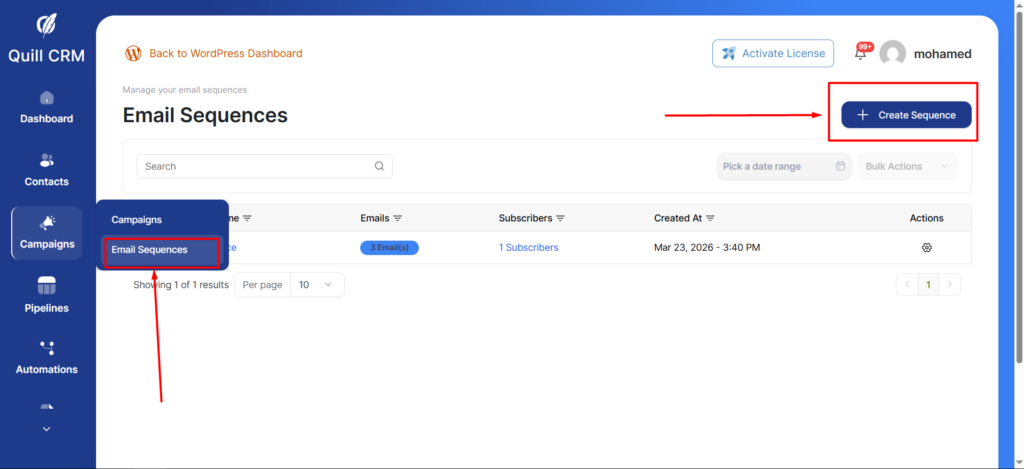The image size is (1024, 469).
Task: Select Campaigns in the flyout submenu
Action: point(136,220)
